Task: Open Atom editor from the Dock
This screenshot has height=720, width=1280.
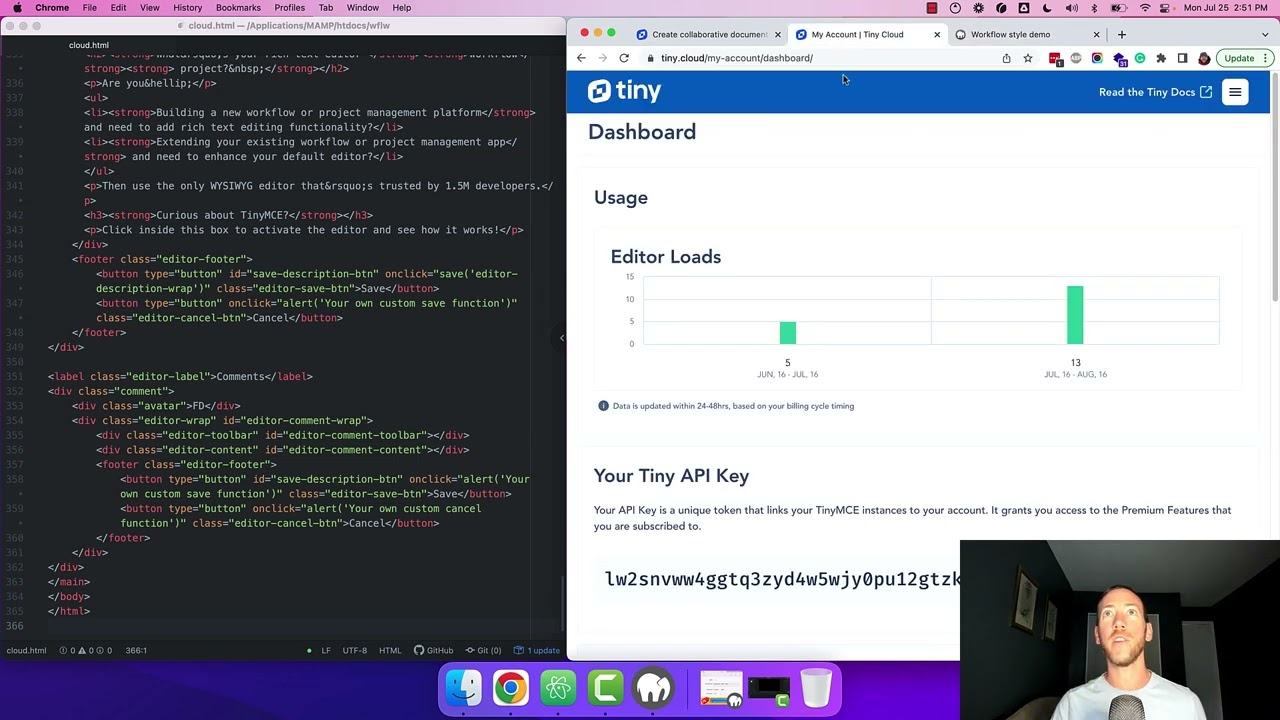Action: [558, 688]
